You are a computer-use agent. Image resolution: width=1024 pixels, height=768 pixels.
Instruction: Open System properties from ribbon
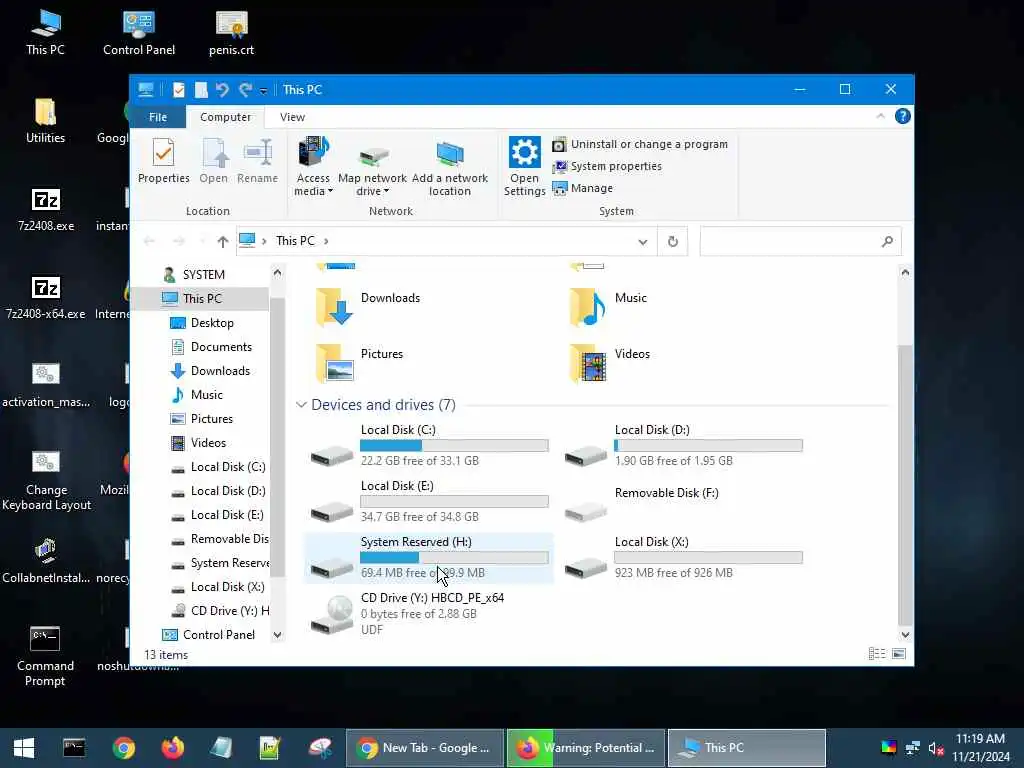(x=607, y=167)
